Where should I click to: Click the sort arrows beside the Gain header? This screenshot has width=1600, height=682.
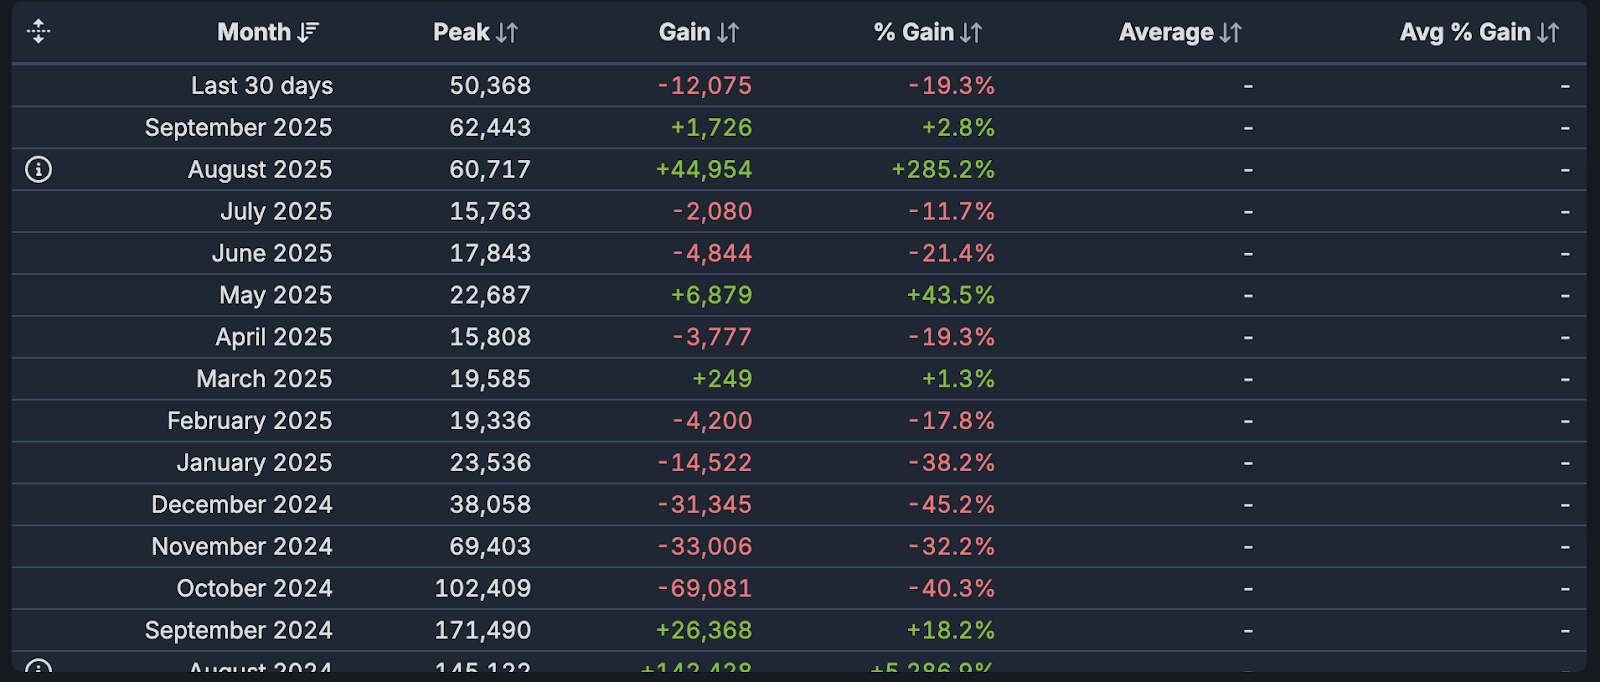coord(728,33)
